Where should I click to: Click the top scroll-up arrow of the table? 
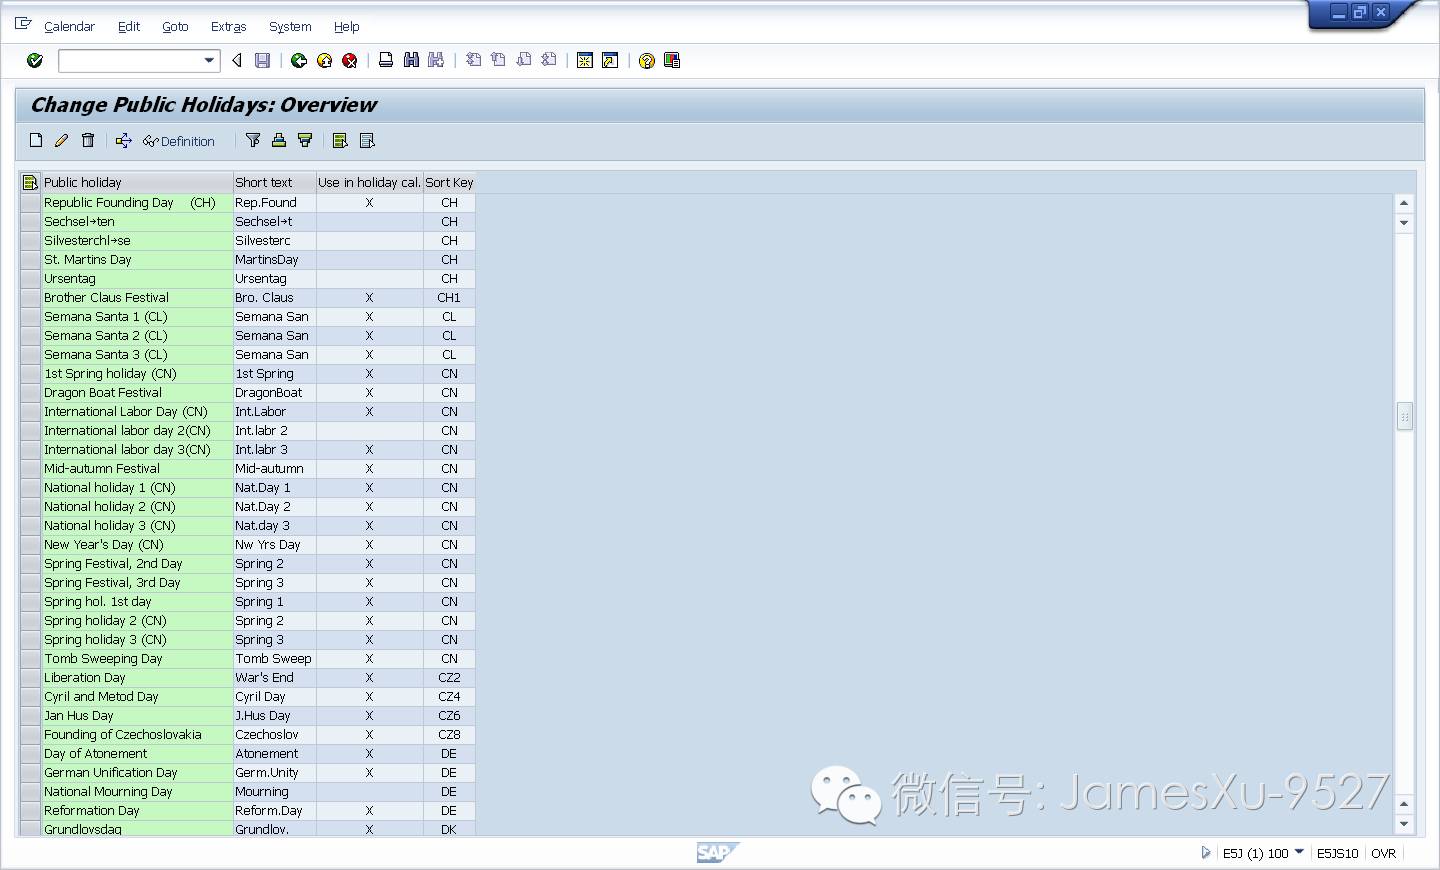point(1404,203)
